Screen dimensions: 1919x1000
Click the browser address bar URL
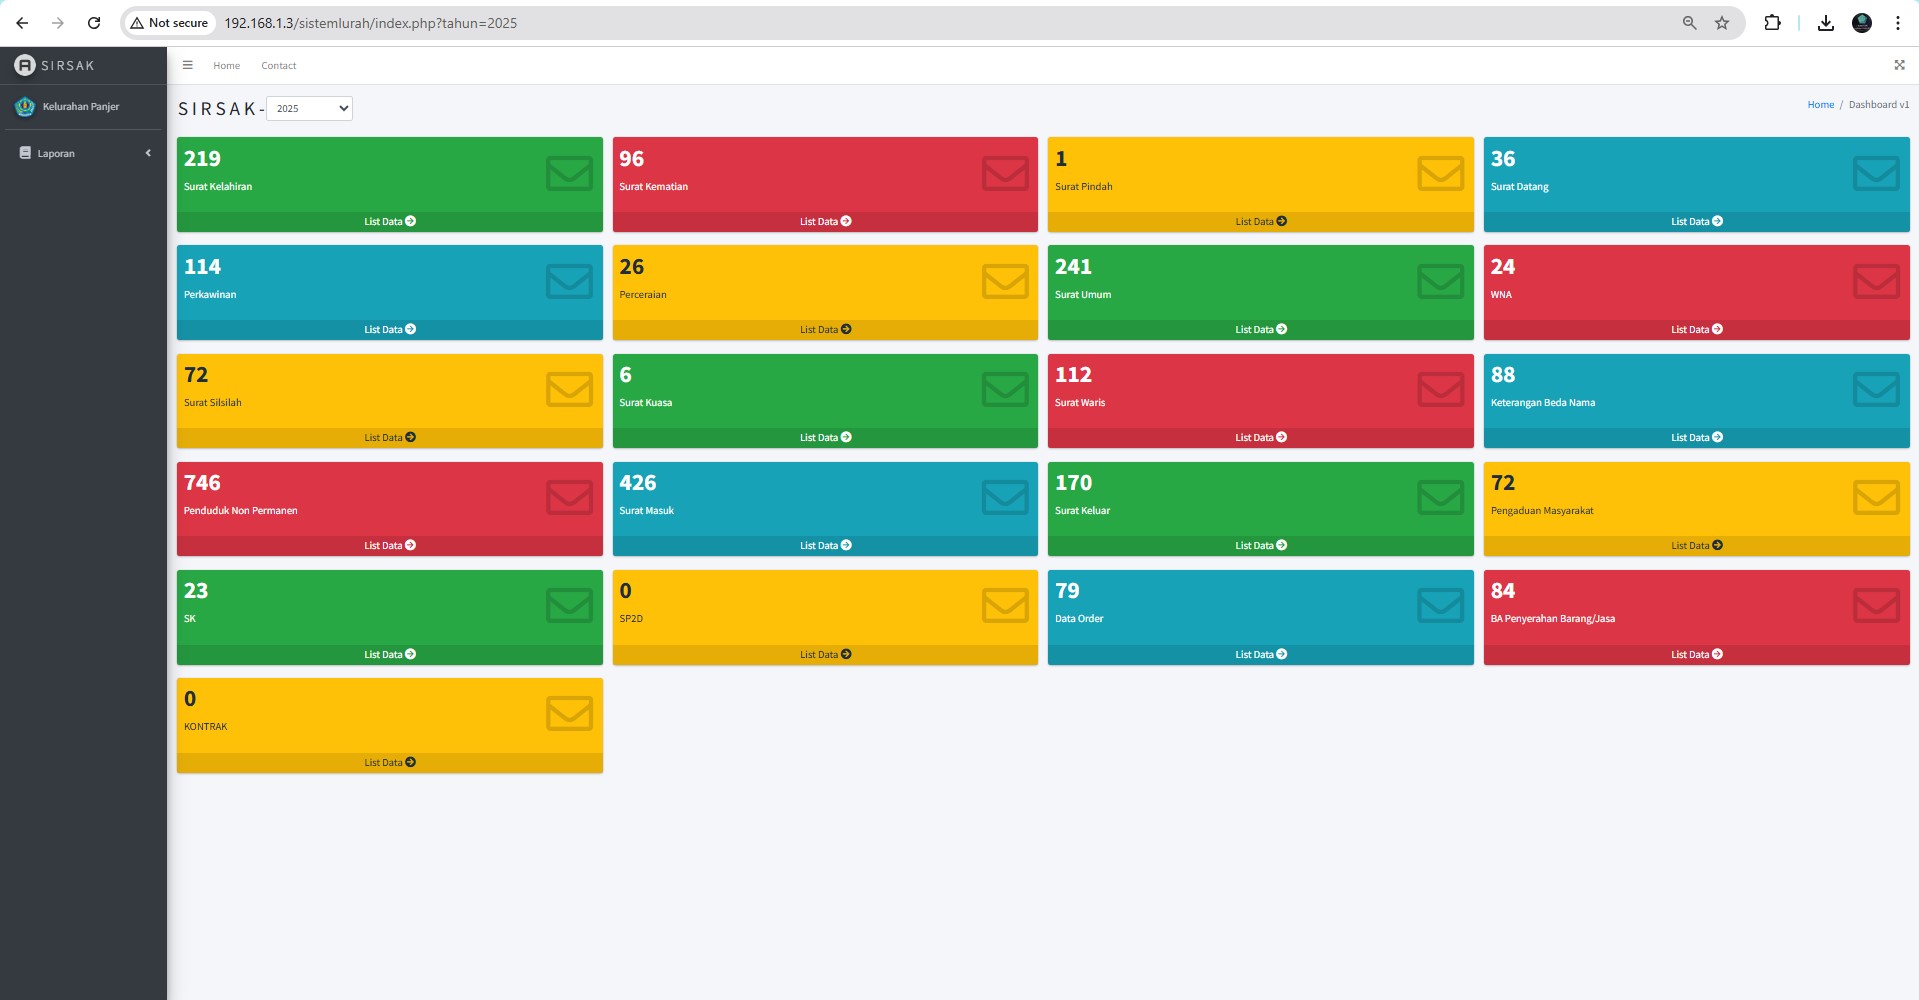[370, 23]
